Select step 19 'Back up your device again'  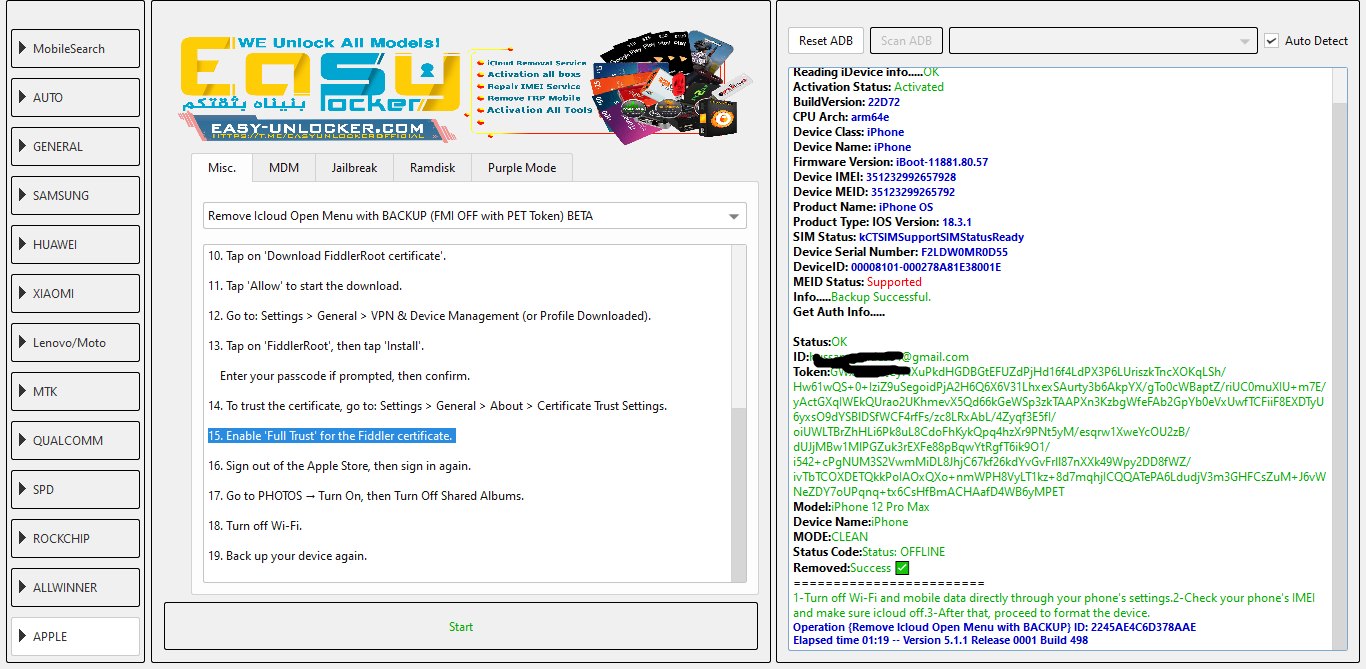(288, 556)
